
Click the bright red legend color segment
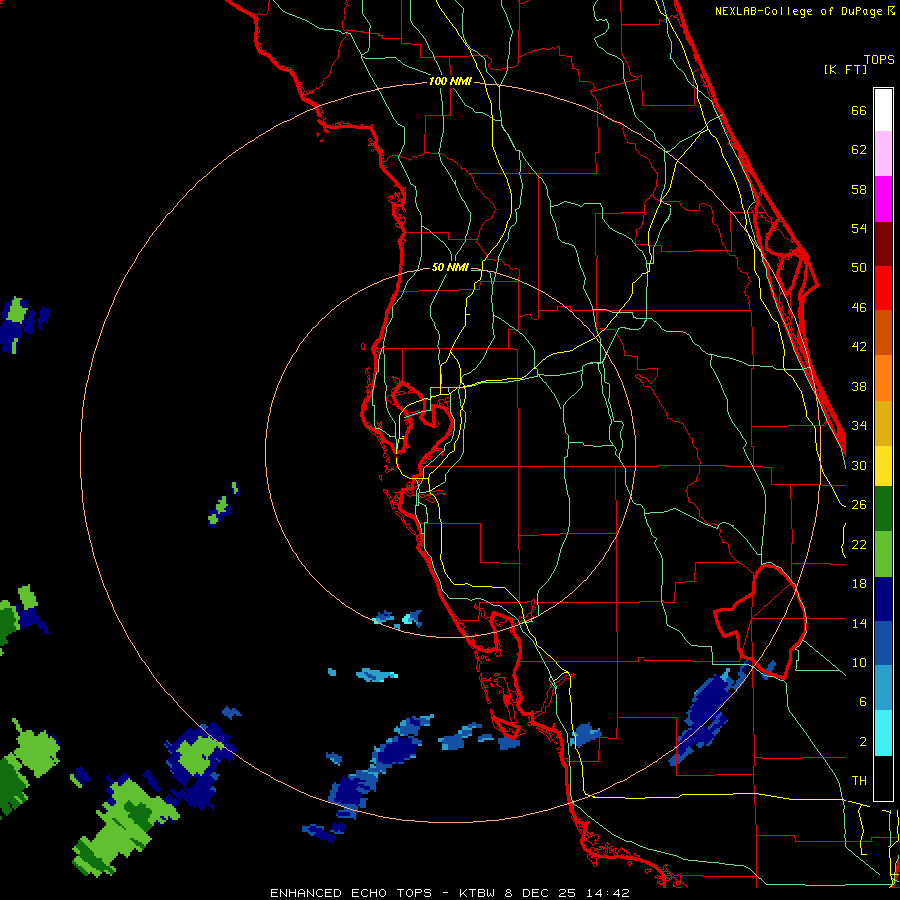pyautogui.click(x=883, y=288)
